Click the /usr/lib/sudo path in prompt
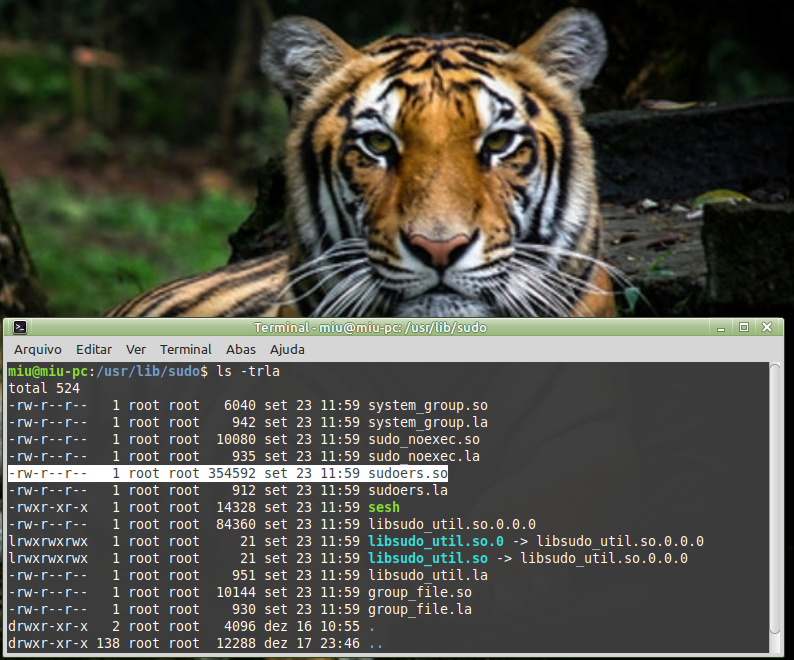The image size is (794, 660). [x=148, y=371]
